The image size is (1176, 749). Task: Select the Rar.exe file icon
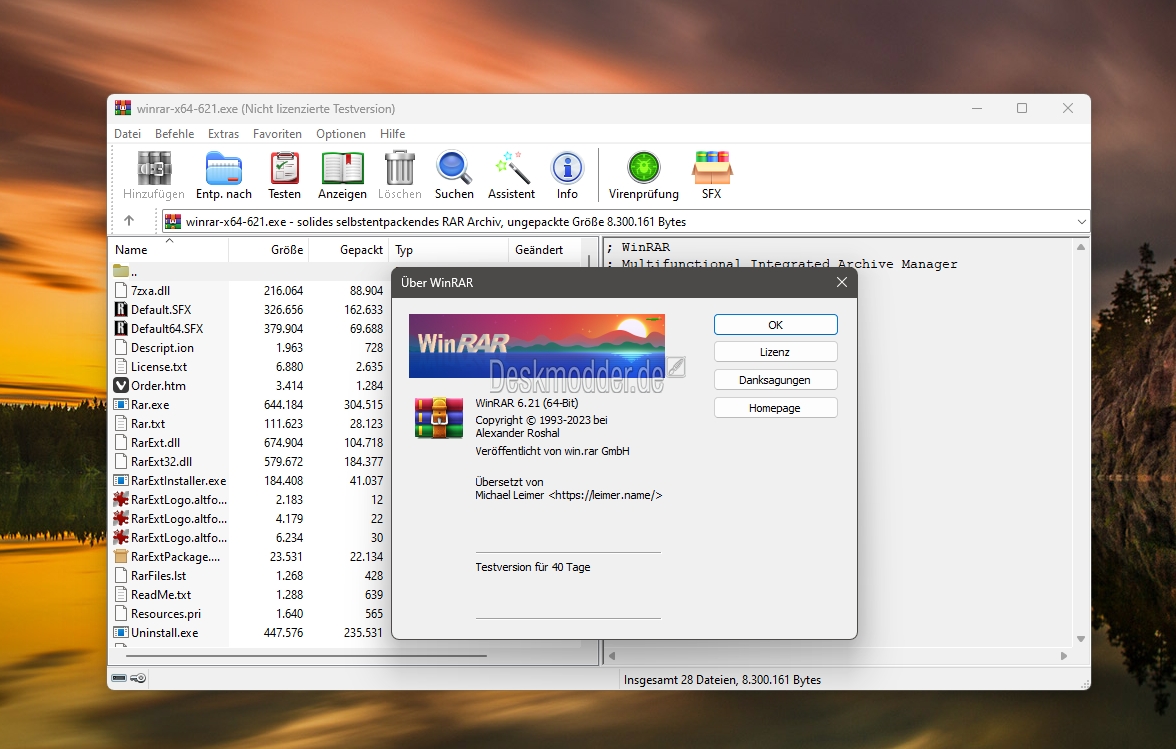pyautogui.click(x=121, y=404)
